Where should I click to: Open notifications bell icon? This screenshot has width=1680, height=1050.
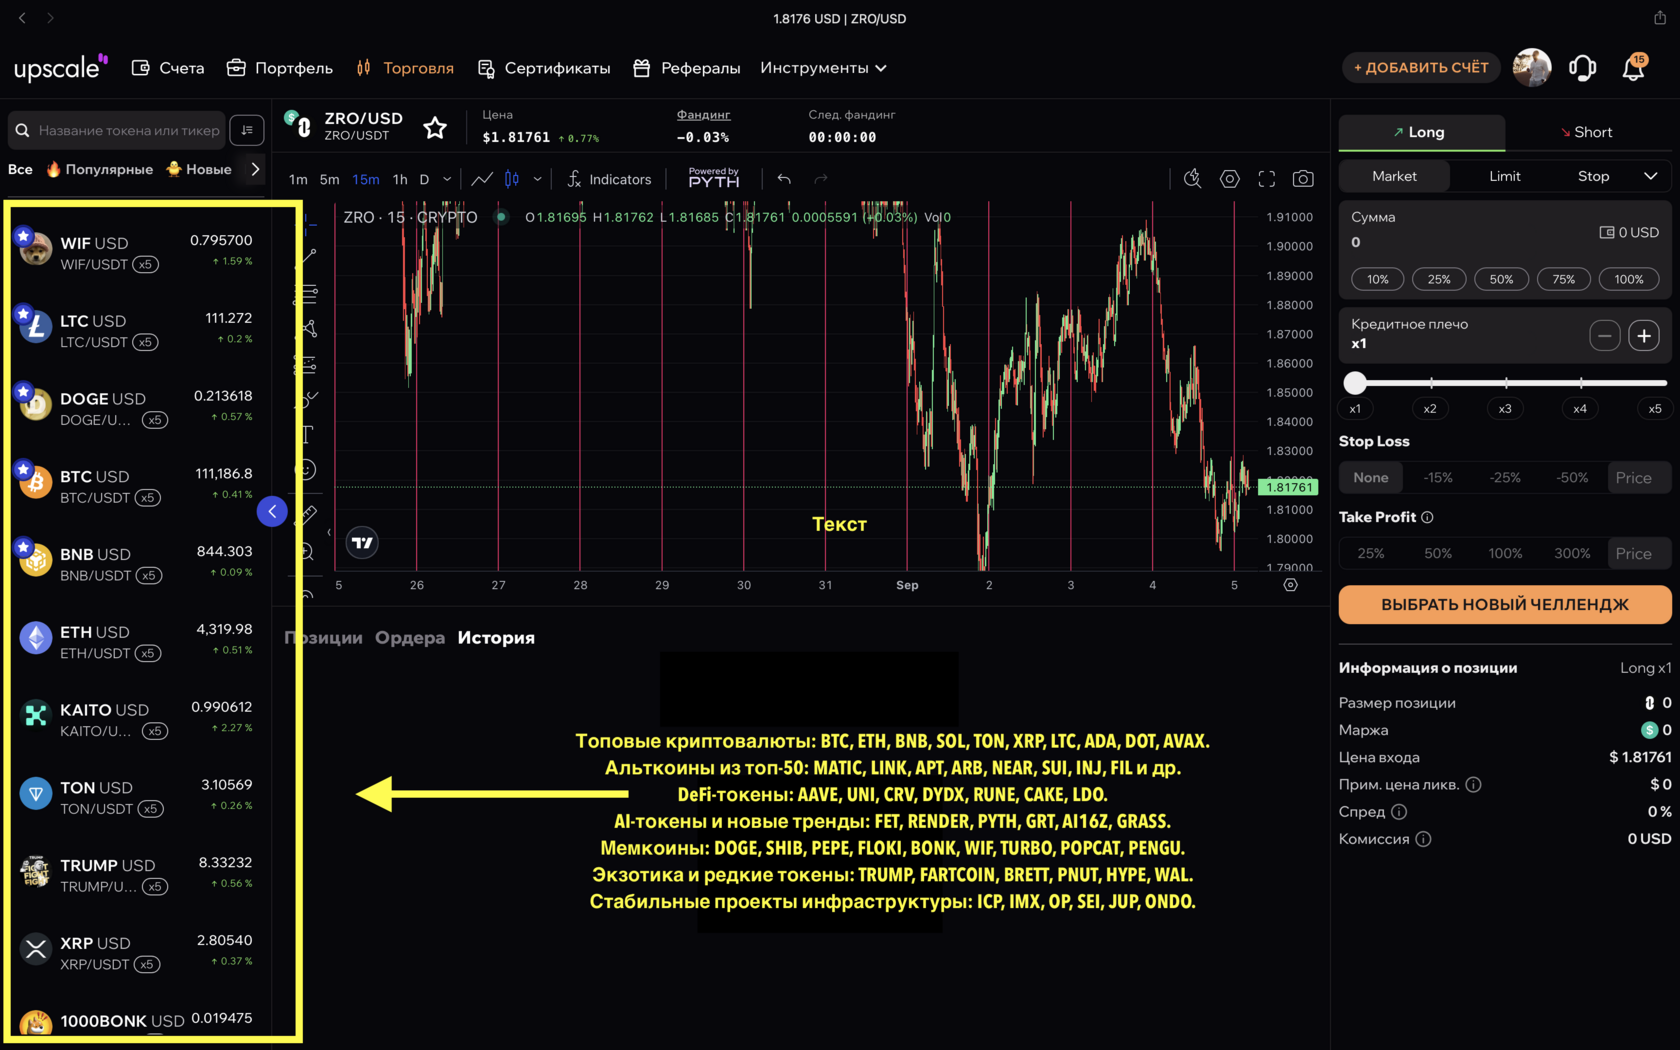[x=1633, y=67]
